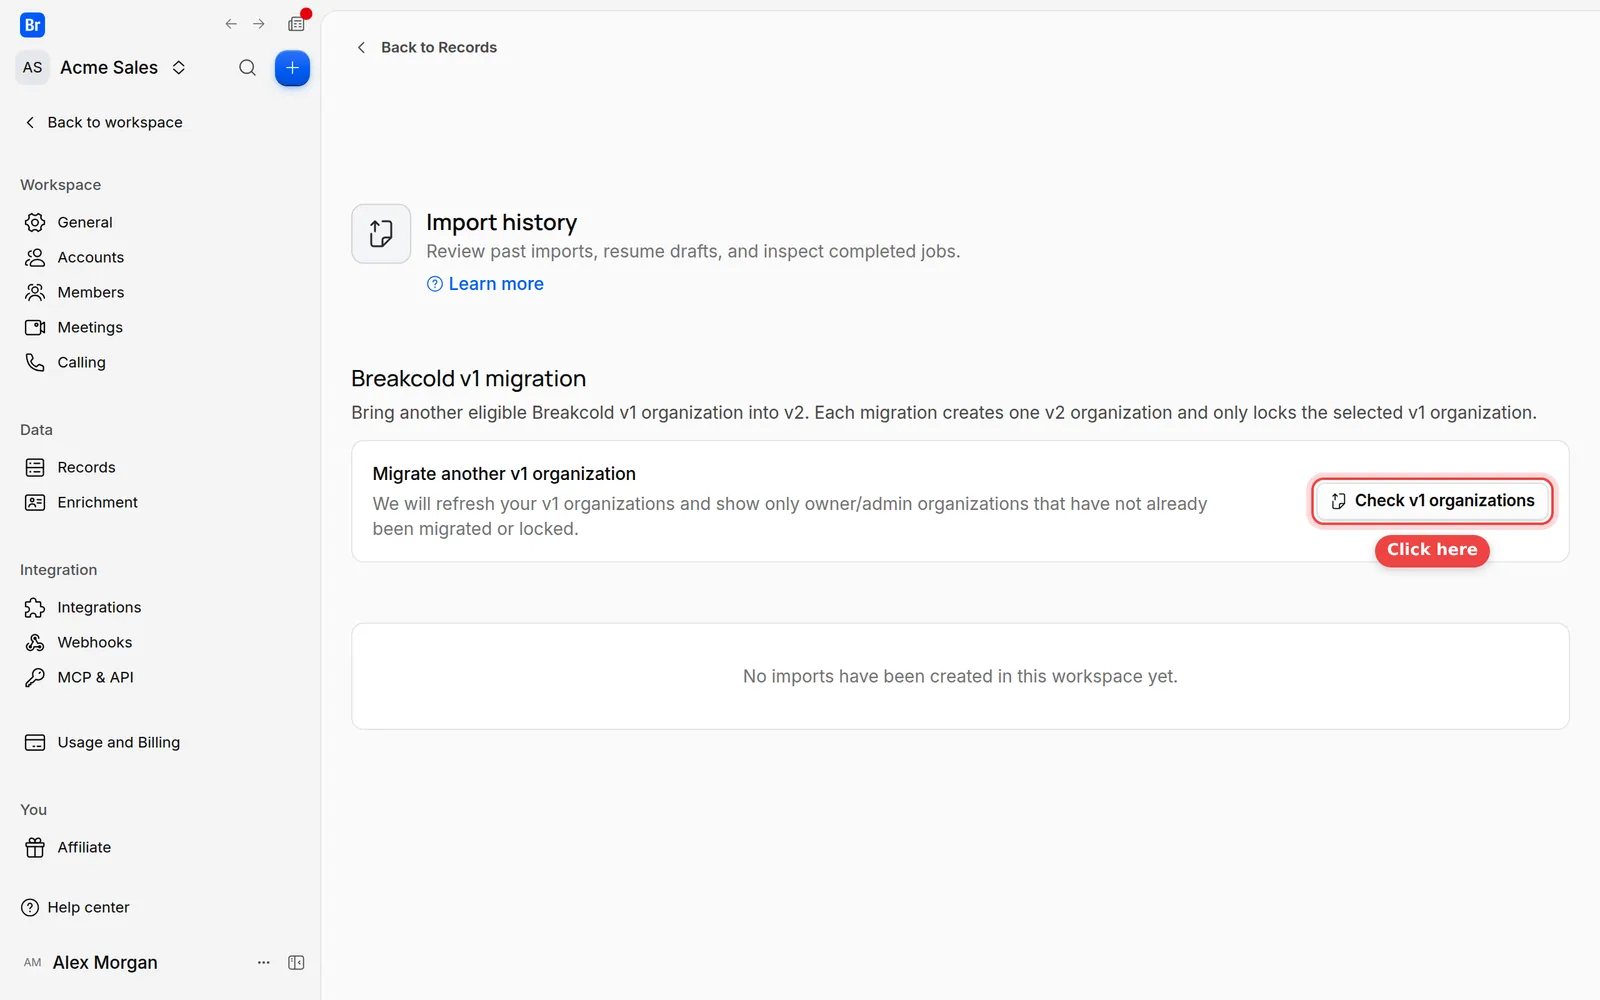Viewport: 1600px width, 1000px height.
Task: Click the Affiliate gift icon
Action: click(x=35, y=847)
